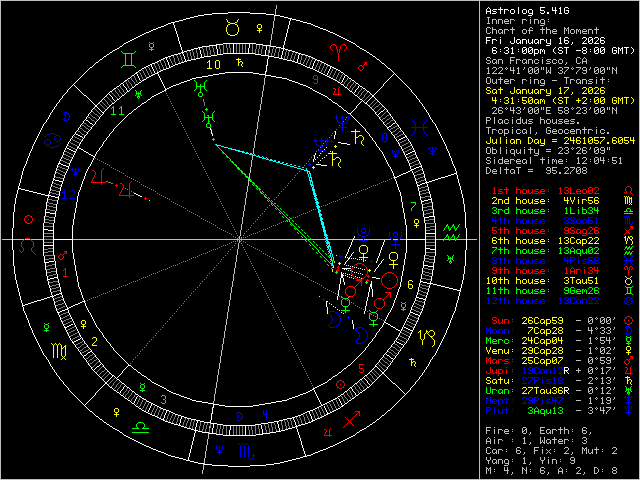This screenshot has height=480, width=640.
Task: Select the green Aquarius glyph on wheel rim
Action: click(452, 230)
